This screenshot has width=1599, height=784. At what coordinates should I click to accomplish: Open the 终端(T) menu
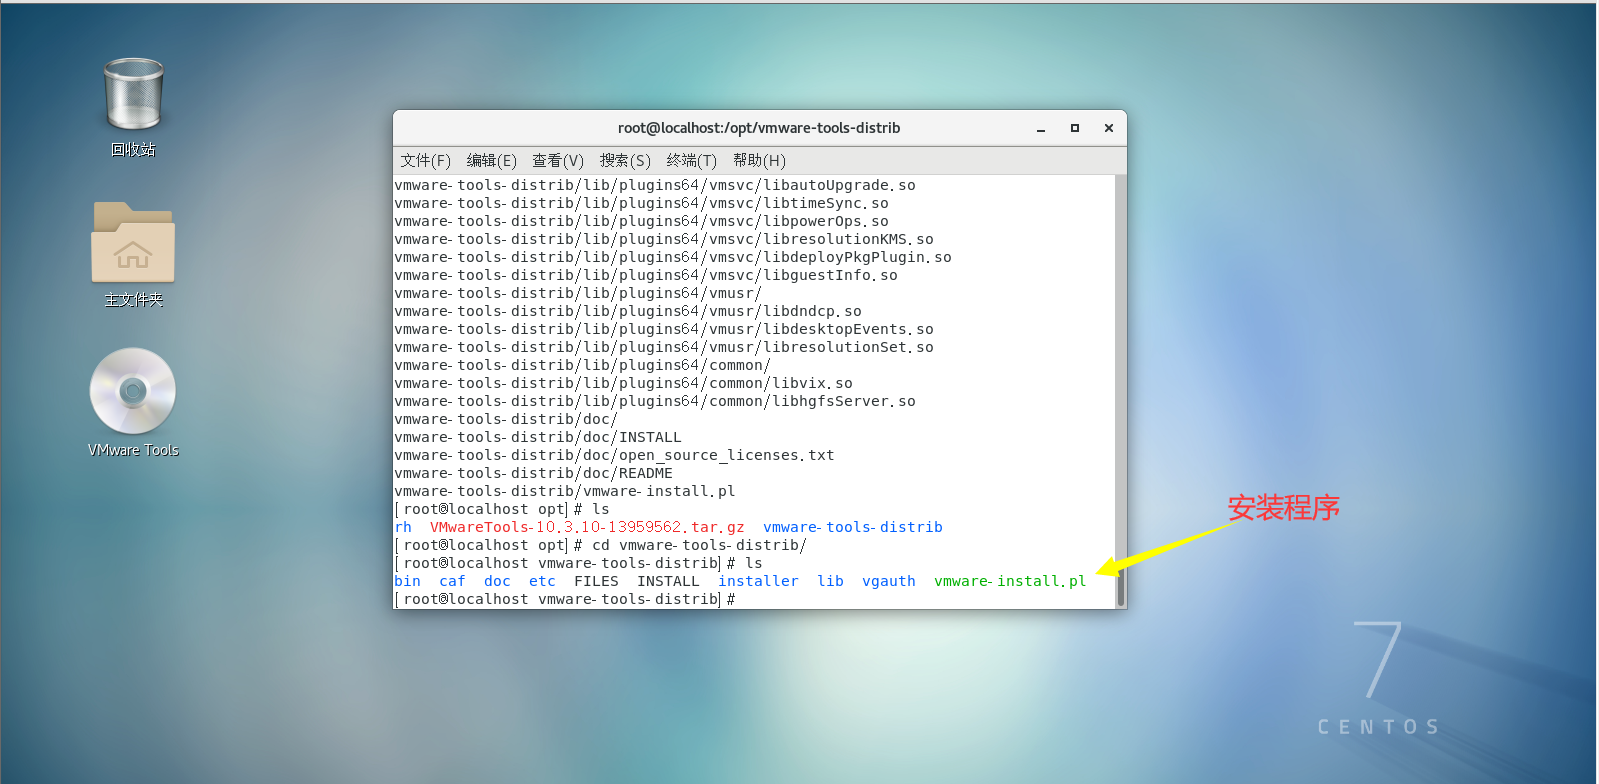692,161
